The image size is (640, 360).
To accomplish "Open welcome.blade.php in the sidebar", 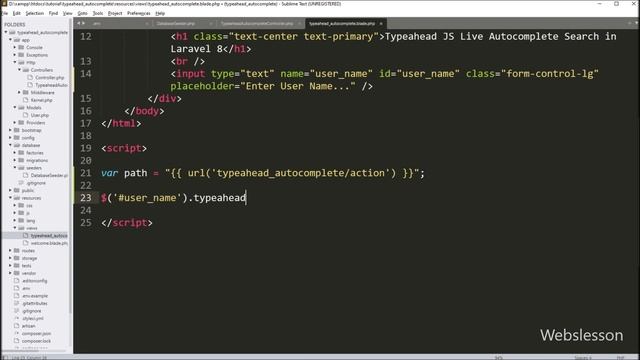I will (49, 243).
